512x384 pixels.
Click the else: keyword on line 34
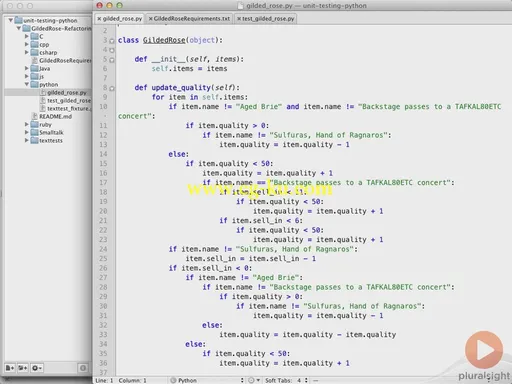coord(195,344)
